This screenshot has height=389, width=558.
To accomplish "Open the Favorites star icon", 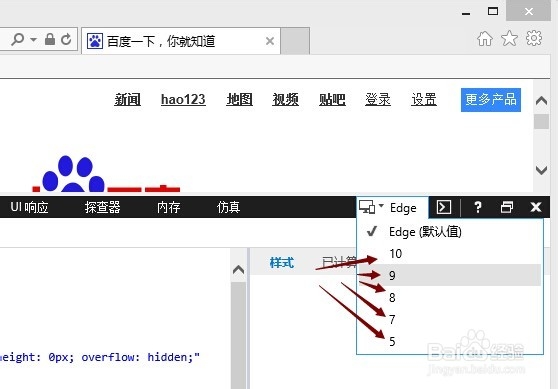I will point(509,38).
